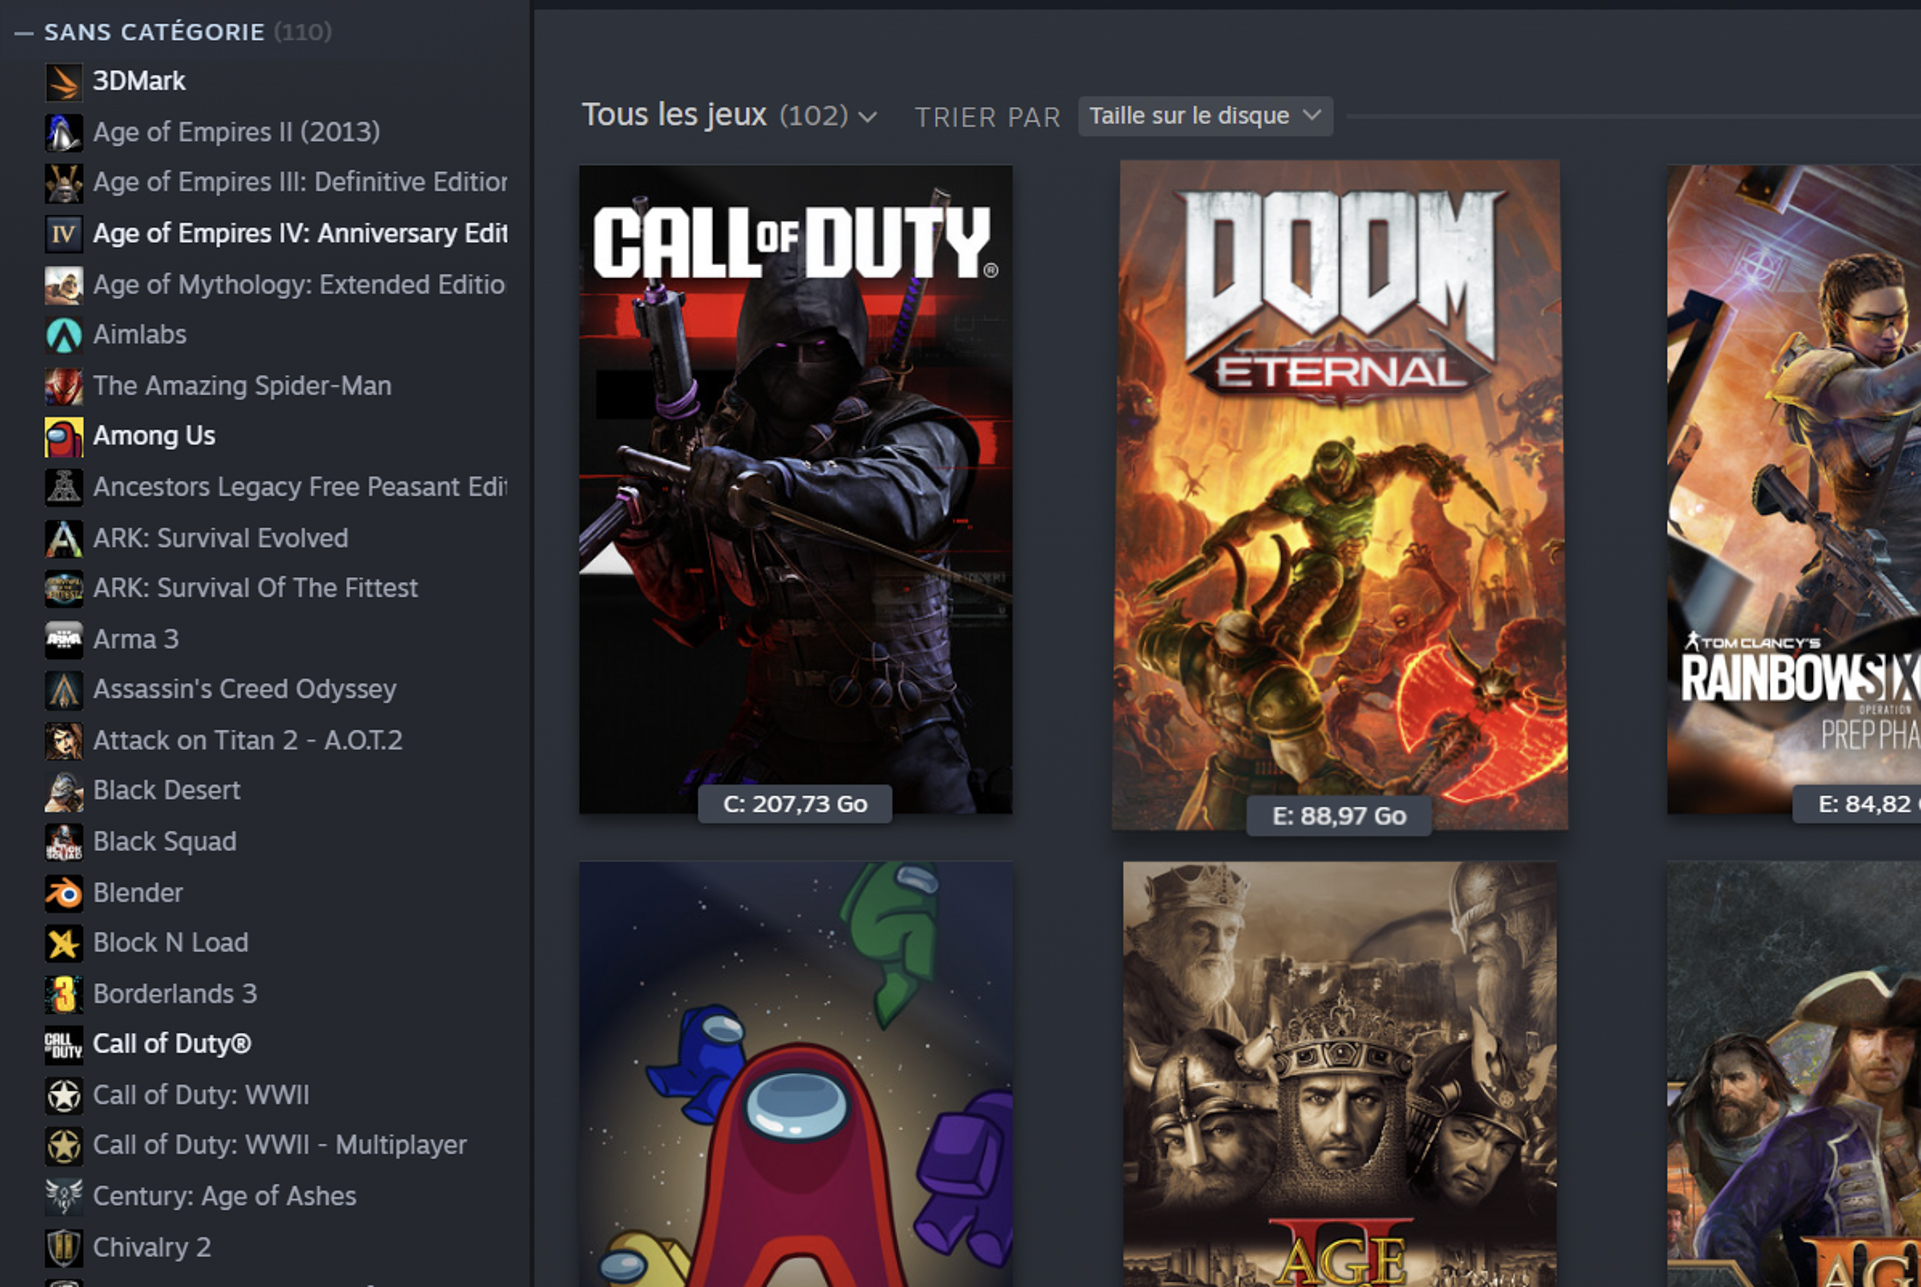Screen dimensions: 1921x1287
Task: Click The Amazing Spider-Man icon
Action: pos(63,385)
